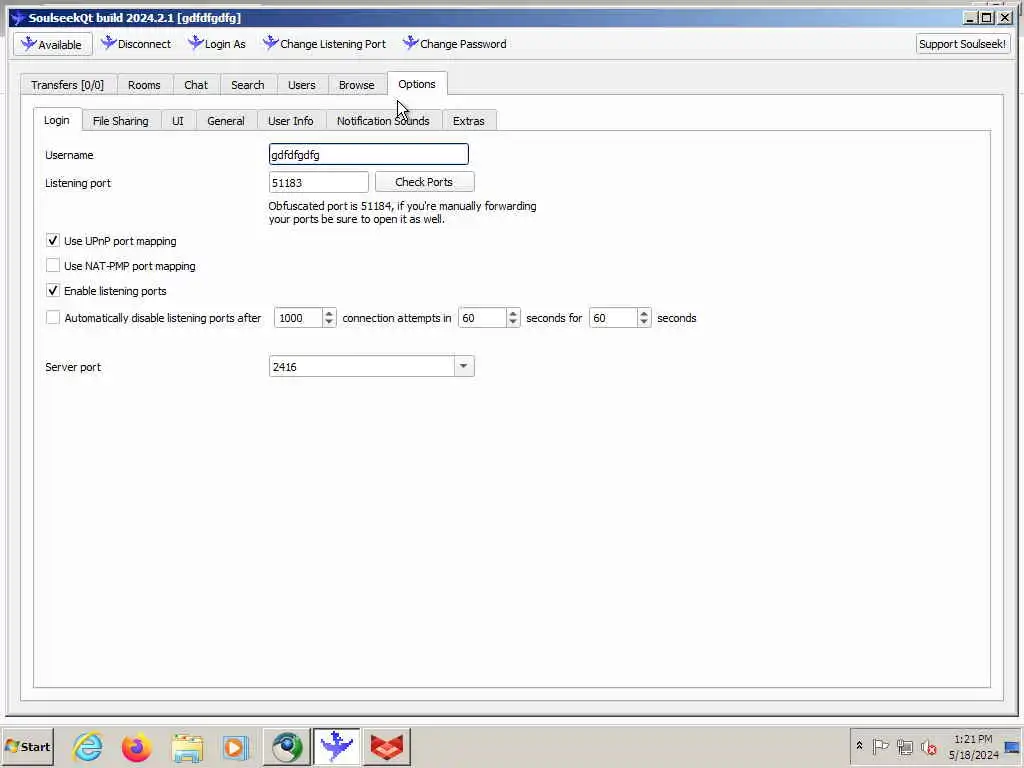The height and width of the screenshot is (768, 1024).
Task: Click the Check Ports button
Action: [424, 182]
